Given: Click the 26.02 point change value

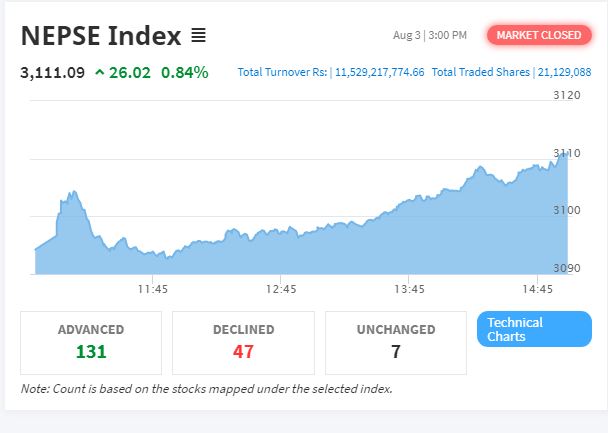Looking at the screenshot, I should pyautogui.click(x=130, y=72).
